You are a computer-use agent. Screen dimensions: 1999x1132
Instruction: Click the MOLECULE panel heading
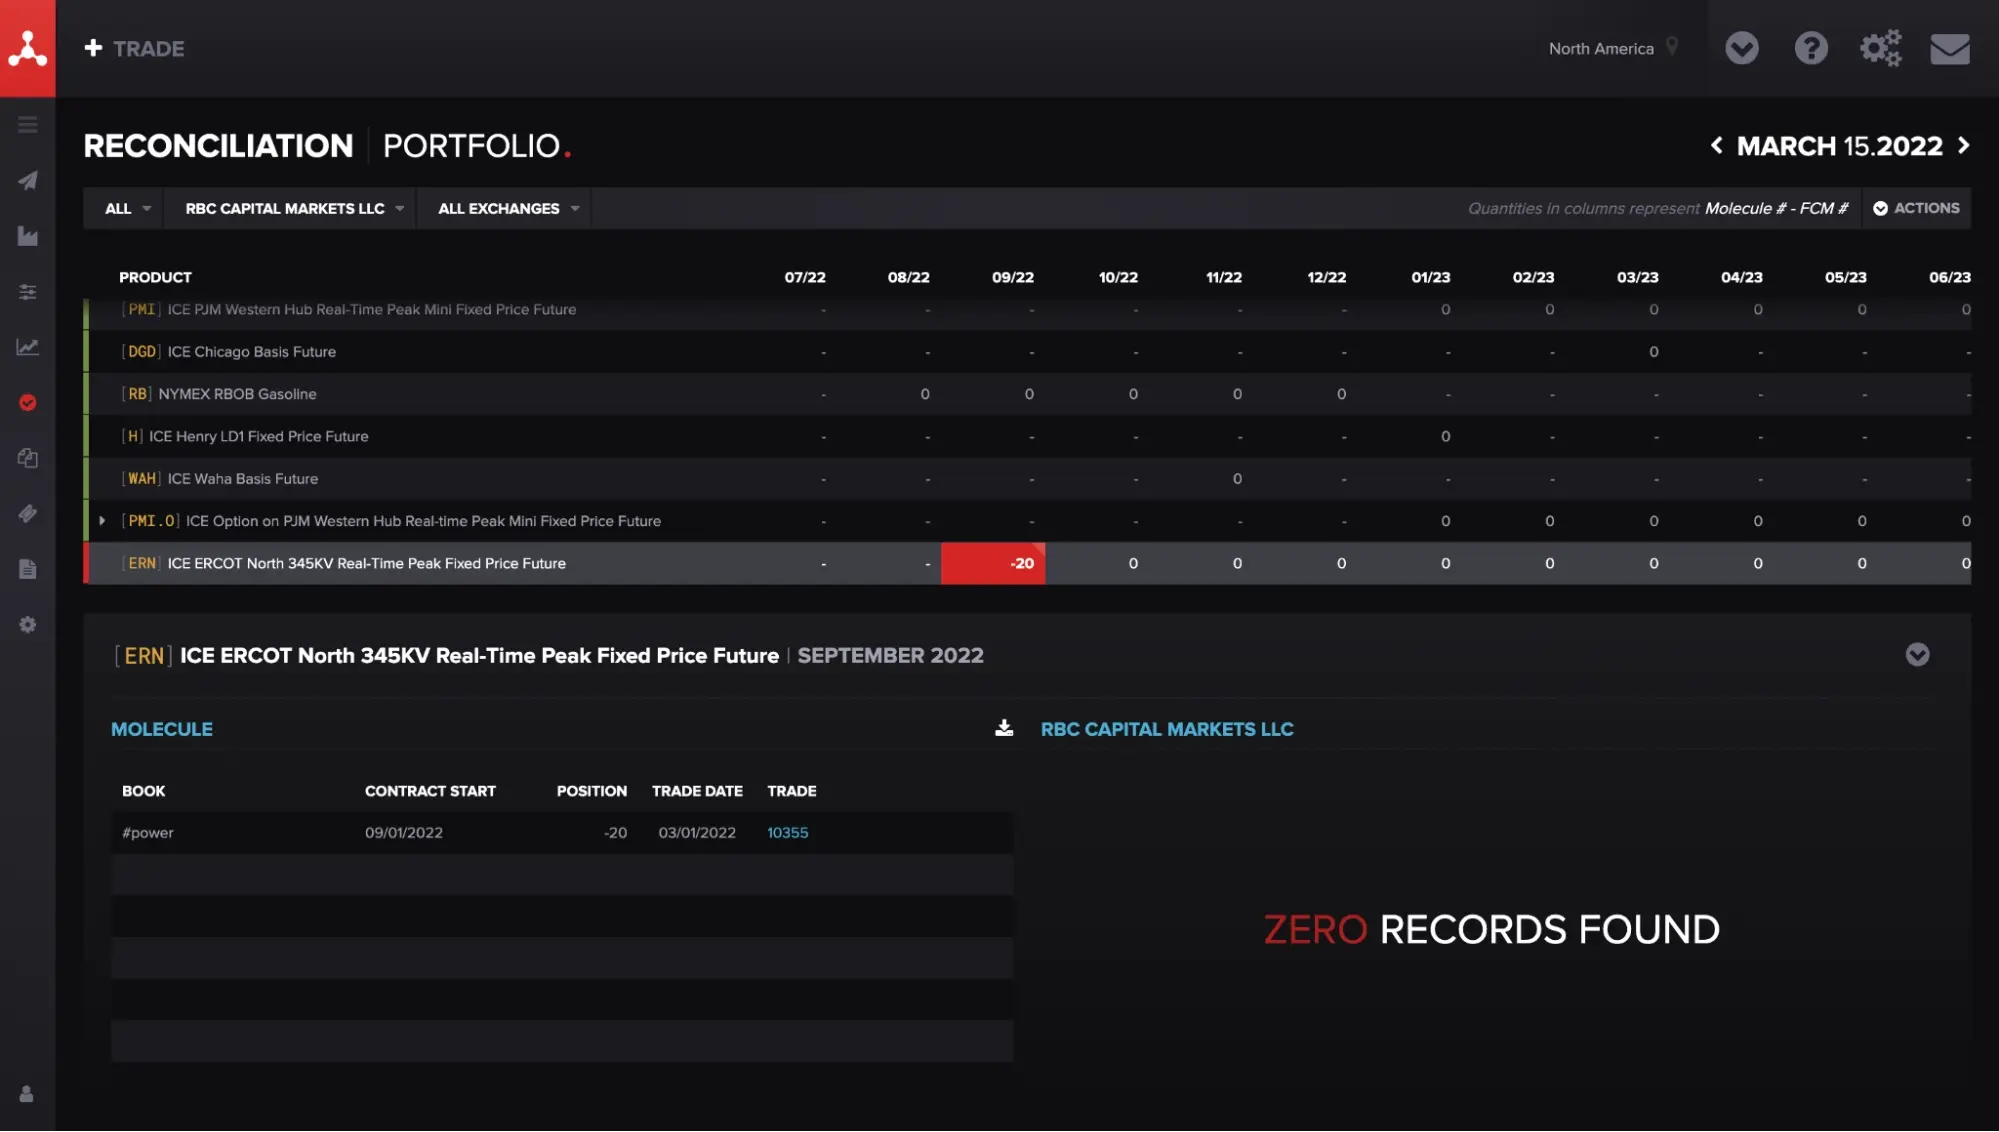tap(162, 729)
